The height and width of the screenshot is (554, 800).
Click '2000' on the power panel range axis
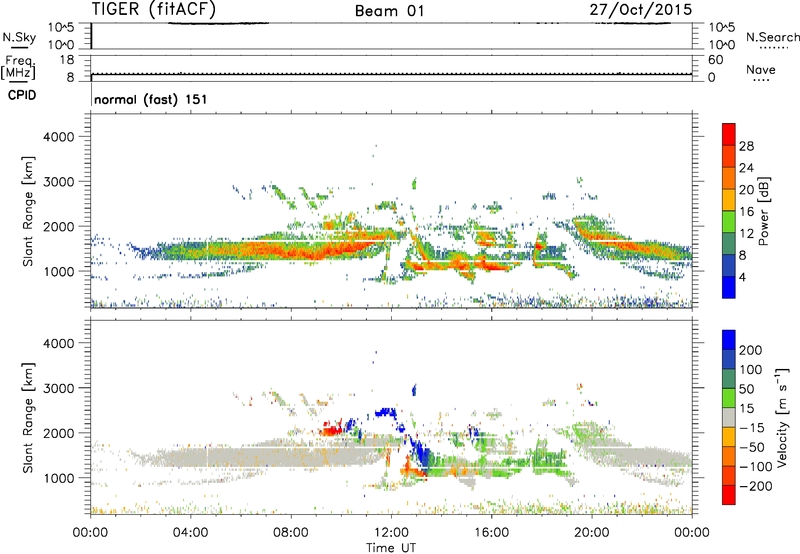point(59,226)
